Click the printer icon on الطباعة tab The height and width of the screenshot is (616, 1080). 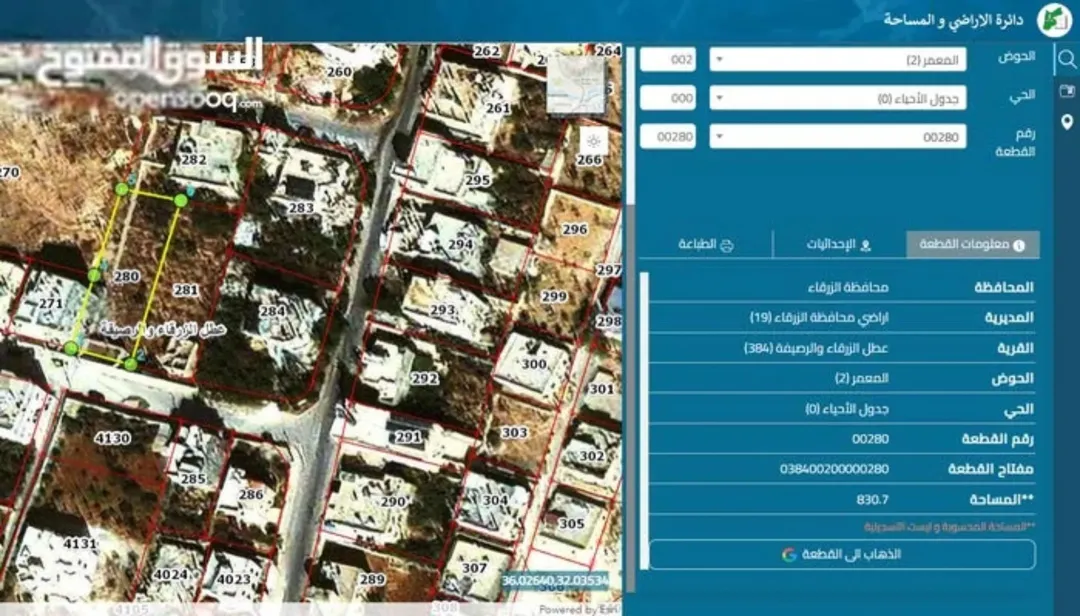(726, 245)
